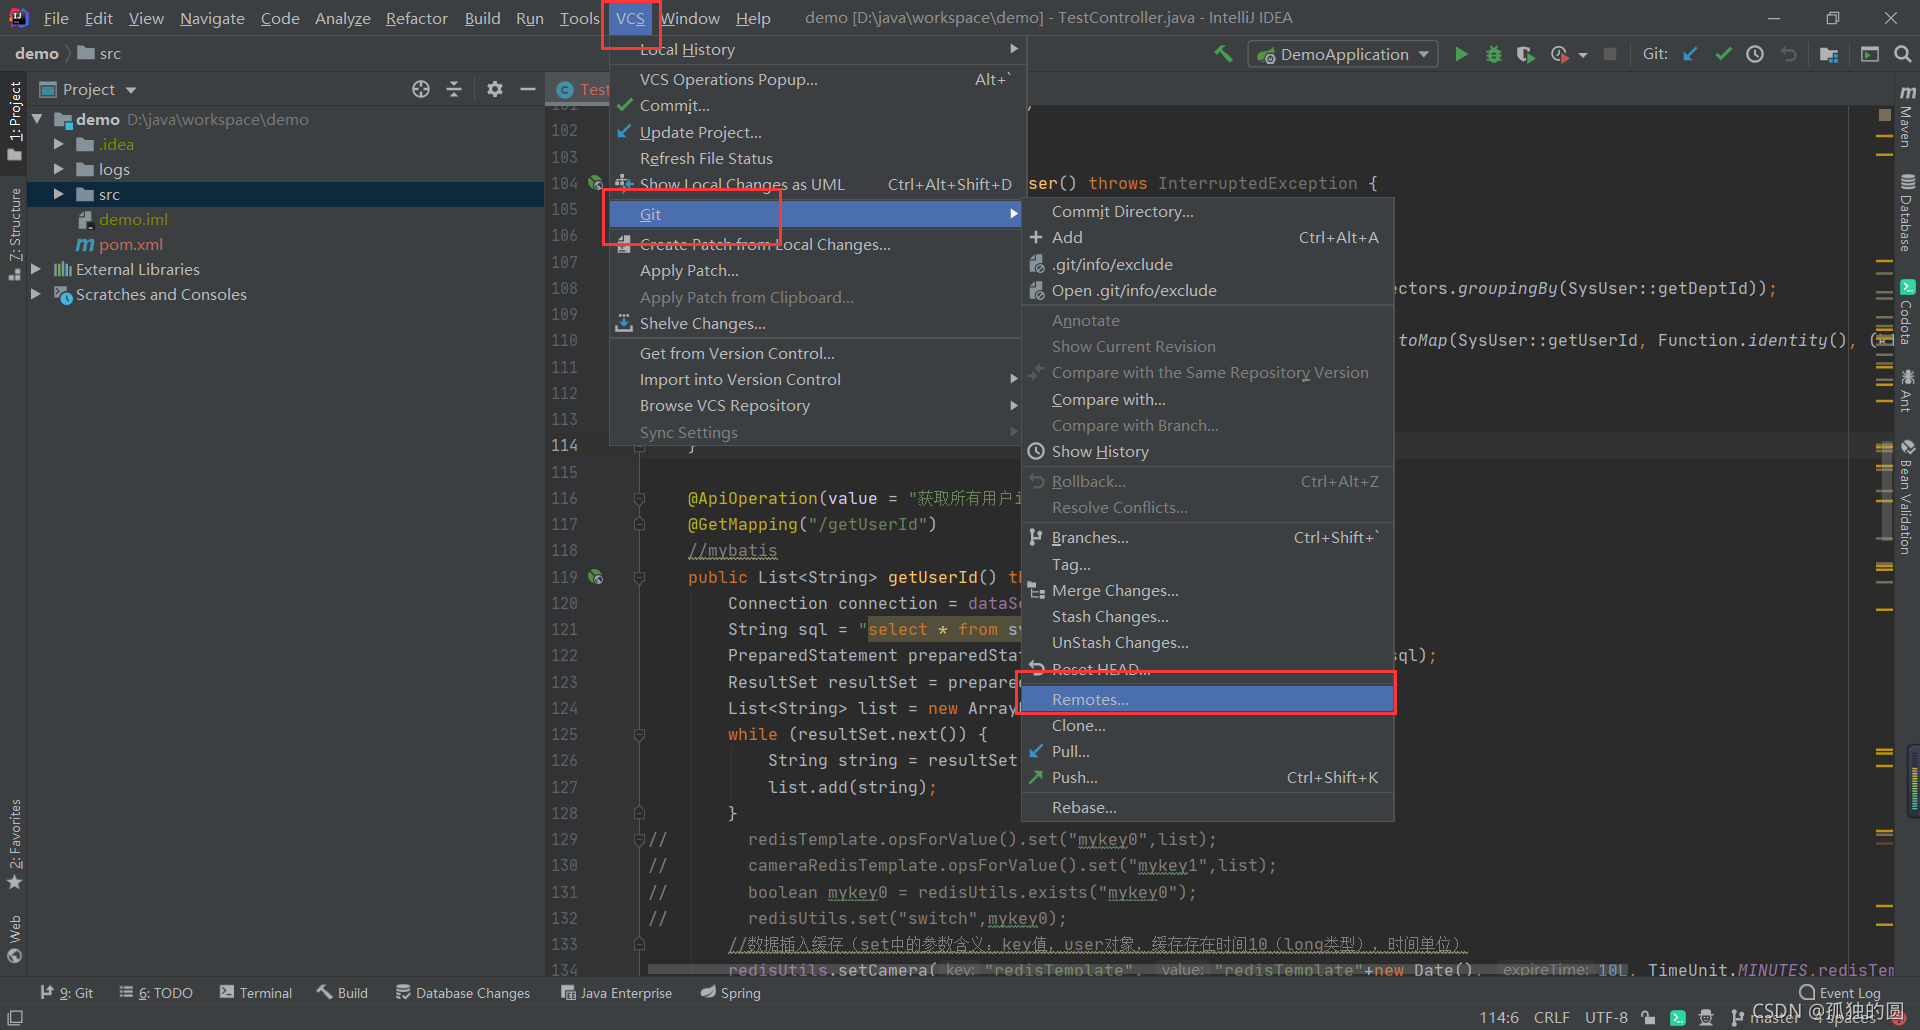The height and width of the screenshot is (1030, 1920).
Task: Open the Codota side panel
Action: [x=1907, y=312]
